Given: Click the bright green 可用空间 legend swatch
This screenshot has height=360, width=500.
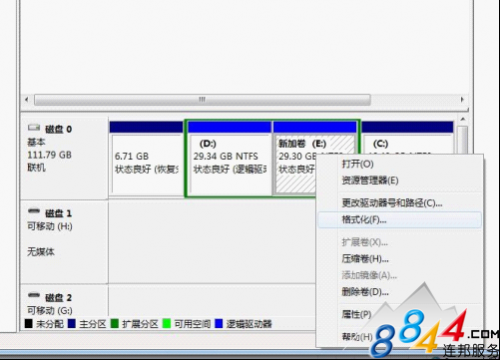Looking at the screenshot, I should click(x=166, y=323).
